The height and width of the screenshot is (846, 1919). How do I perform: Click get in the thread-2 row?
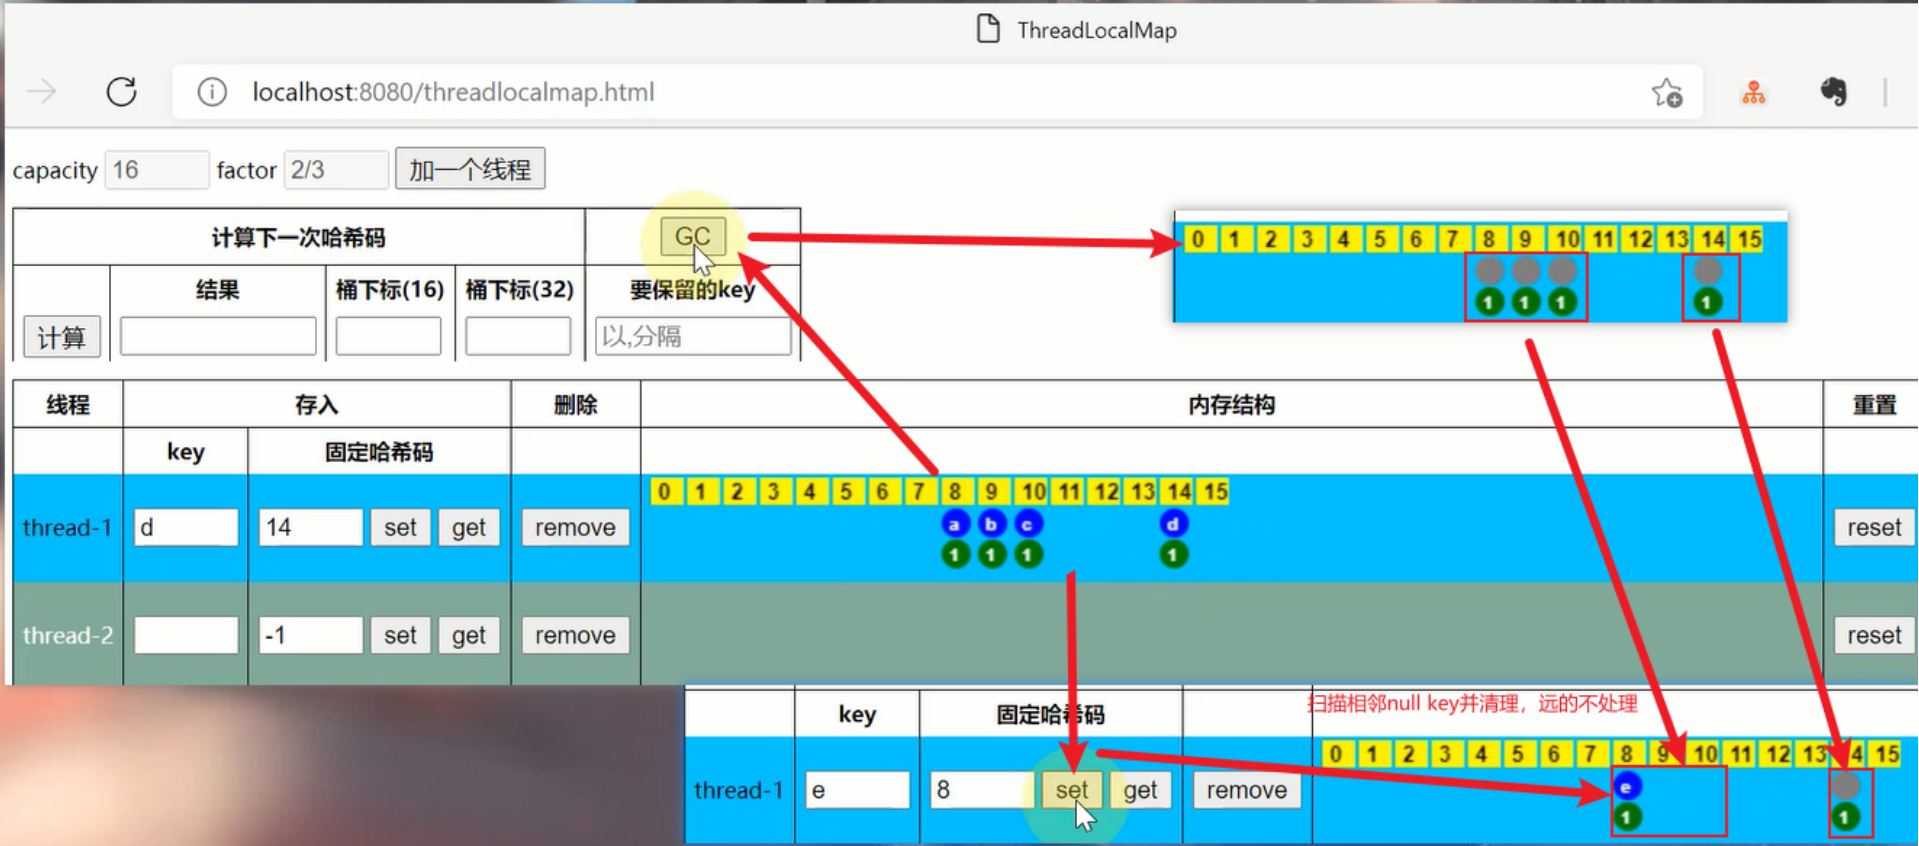pos(468,635)
